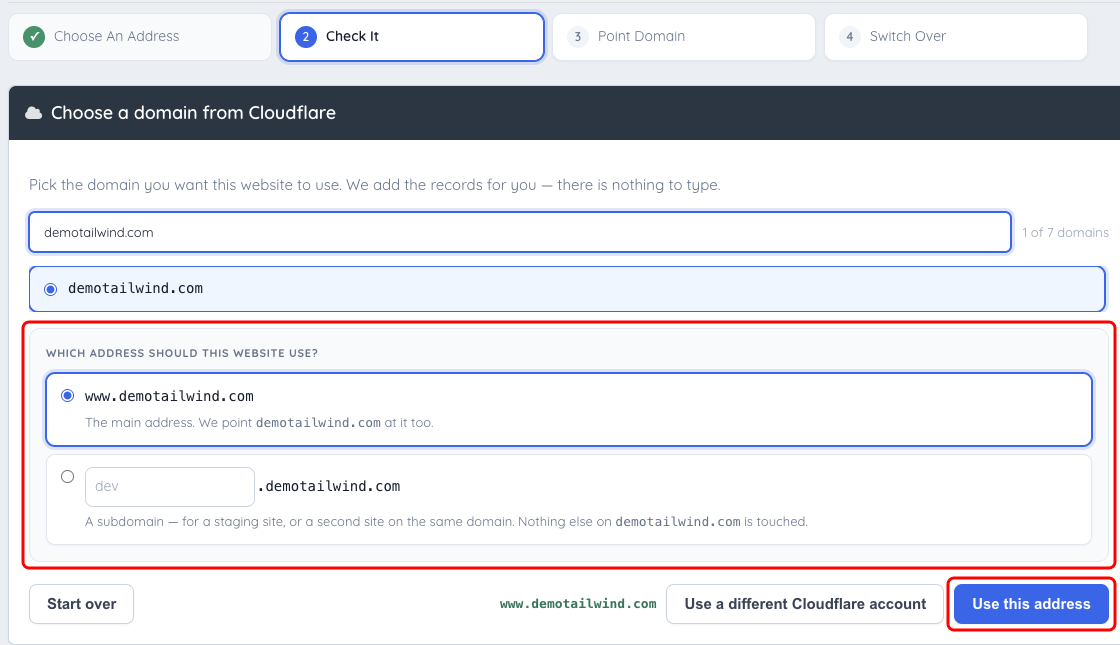Open the Choose An Address step
Viewport: 1120px width, 645px height.
[140, 36]
